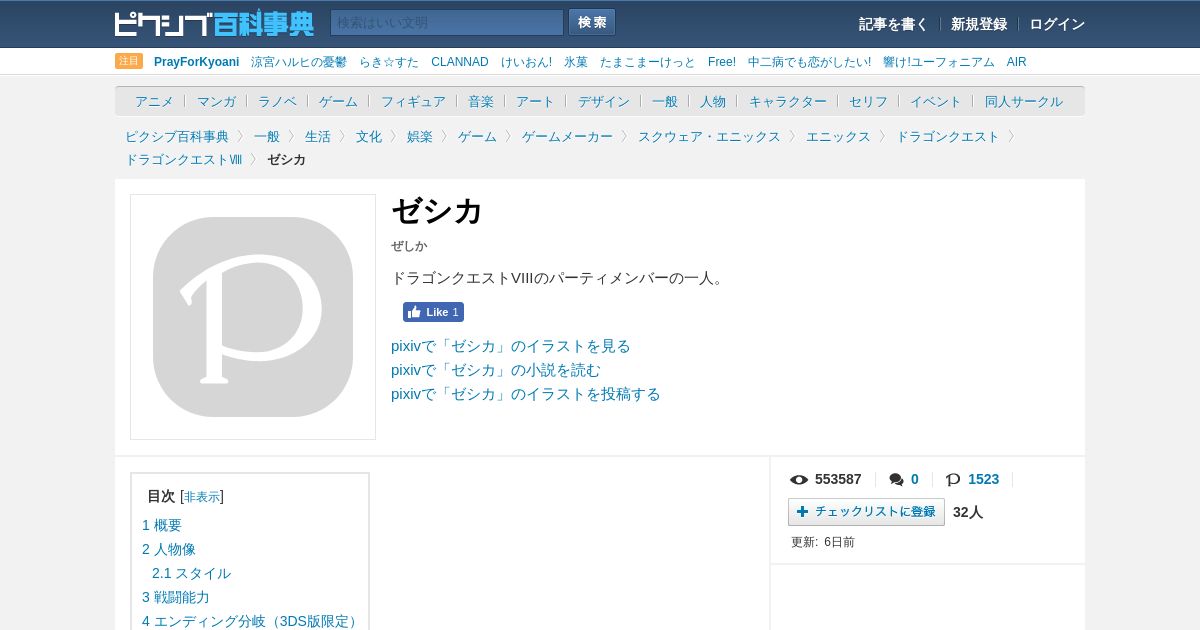Open 生活 breadcrumb link
This screenshot has width=1200, height=630.
318,136
